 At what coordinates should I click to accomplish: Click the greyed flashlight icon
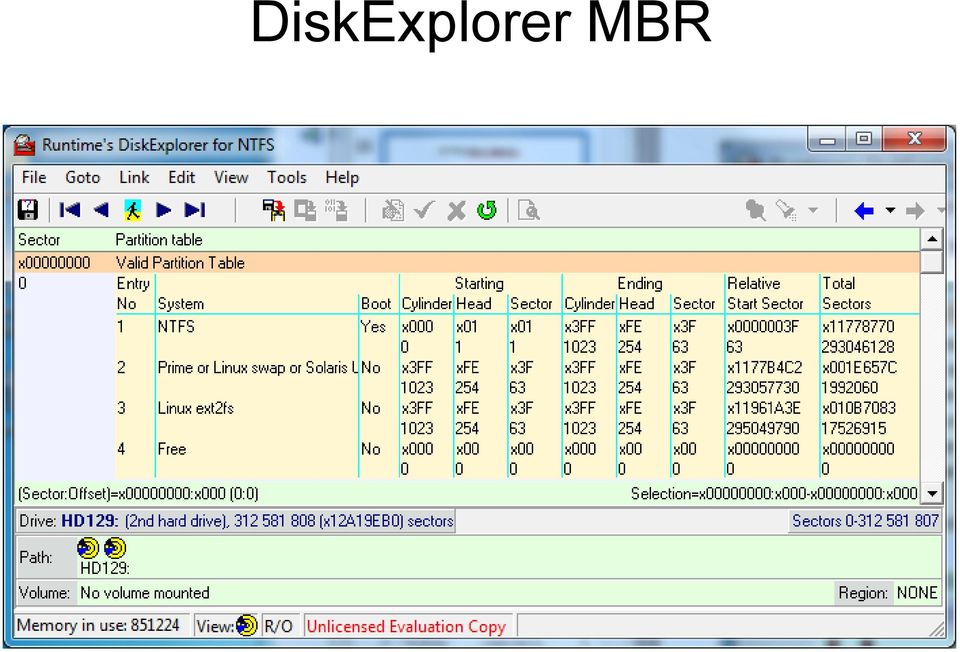point(786,211)
